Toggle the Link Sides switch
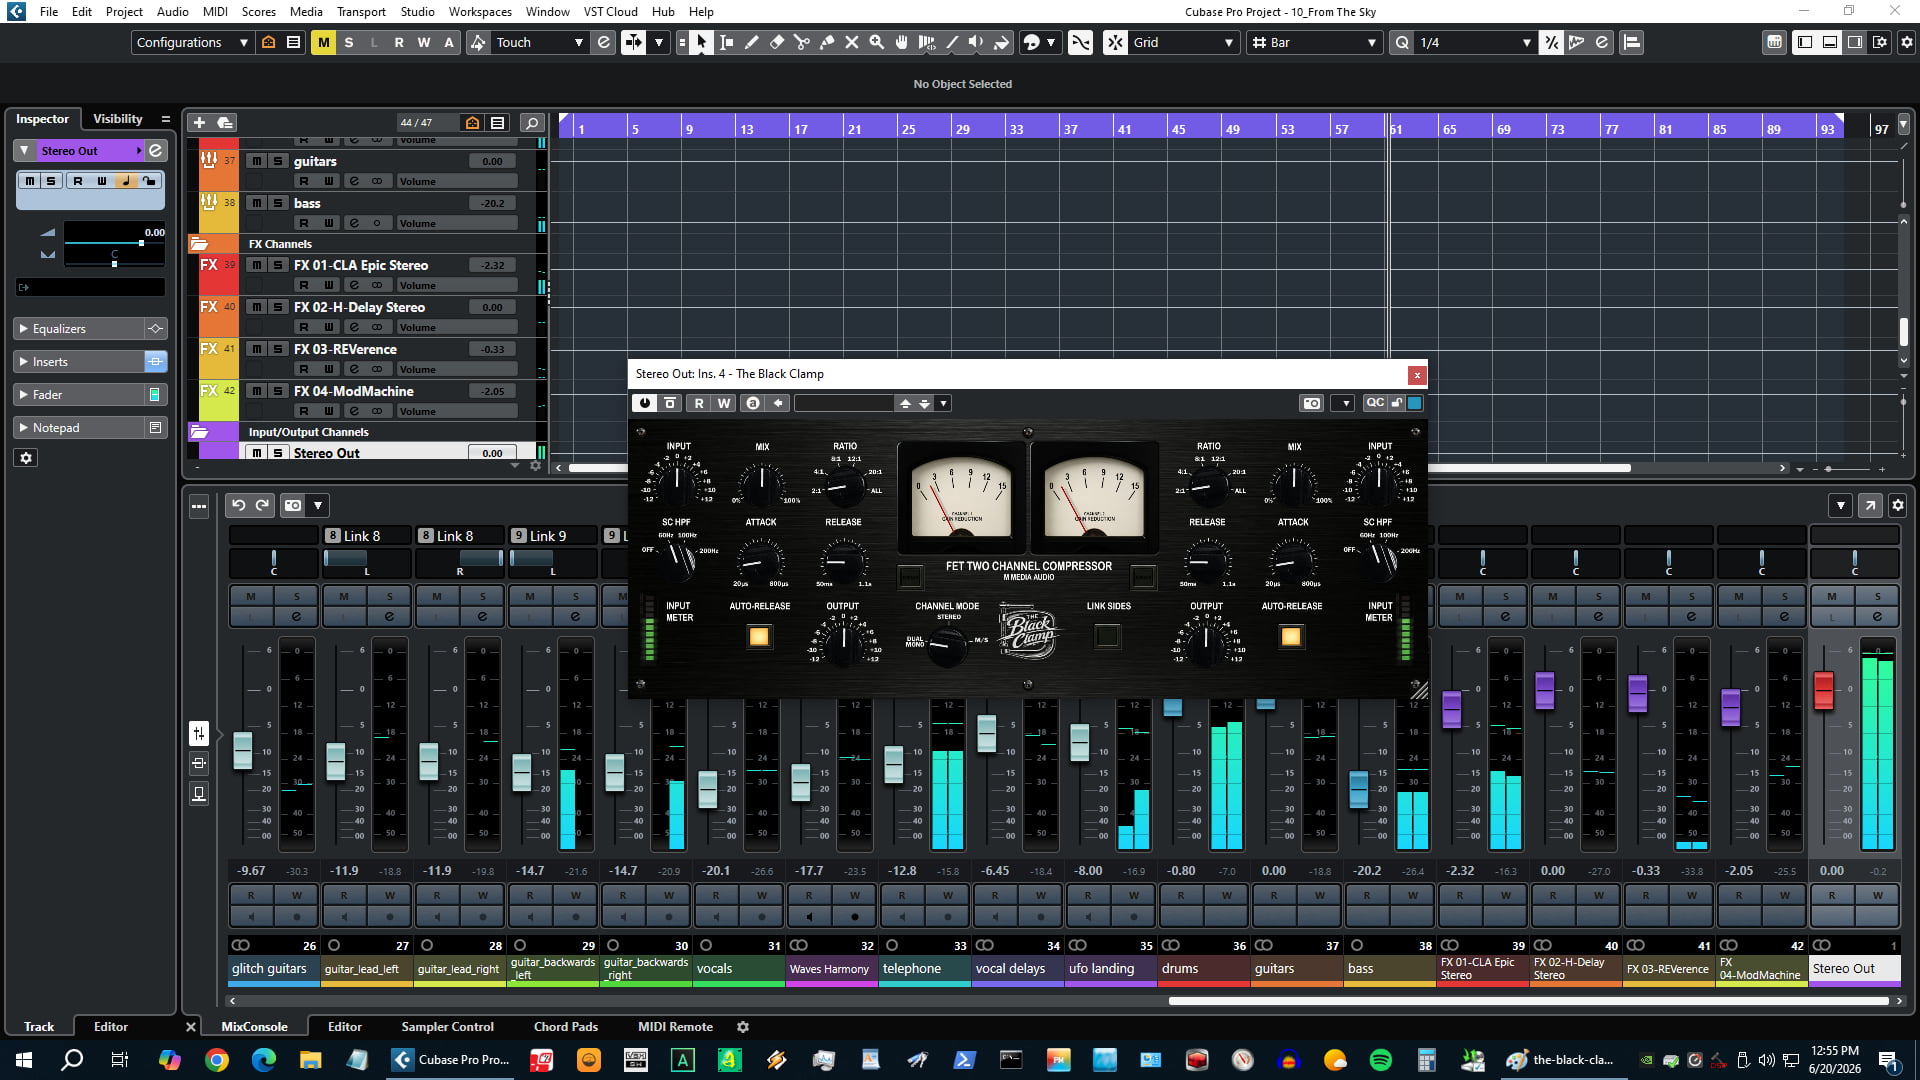1920x1080 pixels. pos(1107,635)
